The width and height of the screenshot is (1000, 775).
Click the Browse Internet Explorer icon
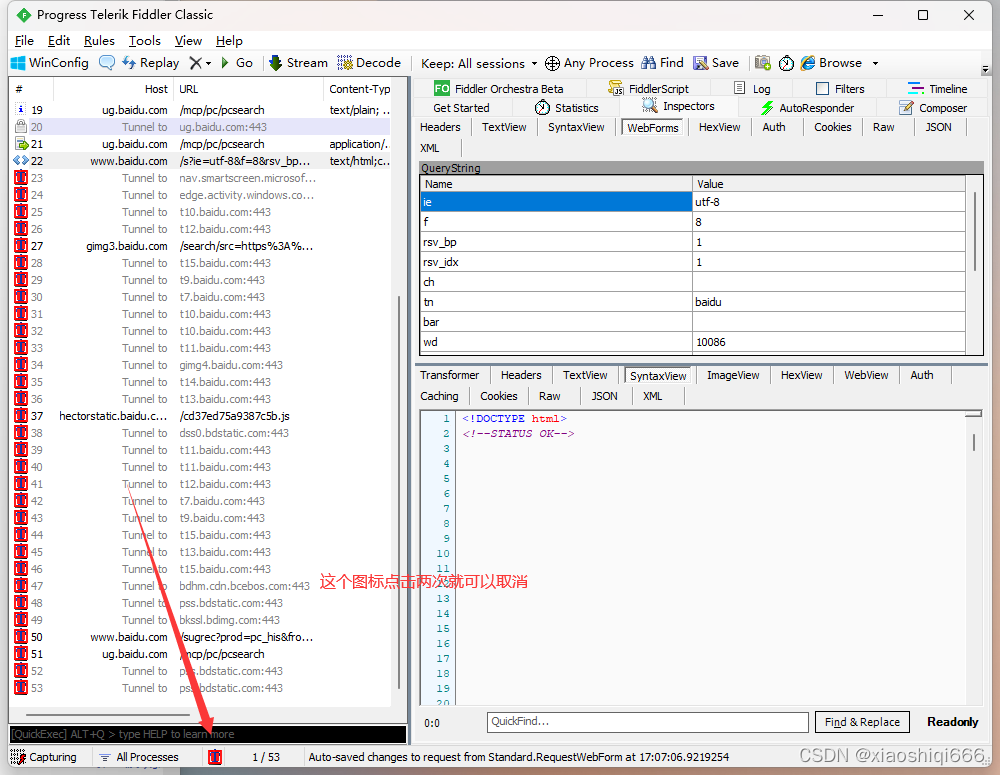[808, 63]
